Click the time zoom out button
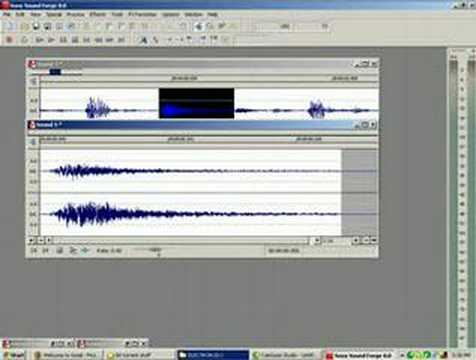The width and height of the screenshot is (476, 360). pos(365,240)
